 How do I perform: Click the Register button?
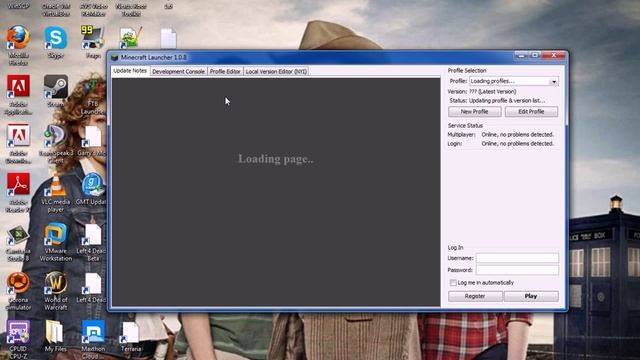475,296
